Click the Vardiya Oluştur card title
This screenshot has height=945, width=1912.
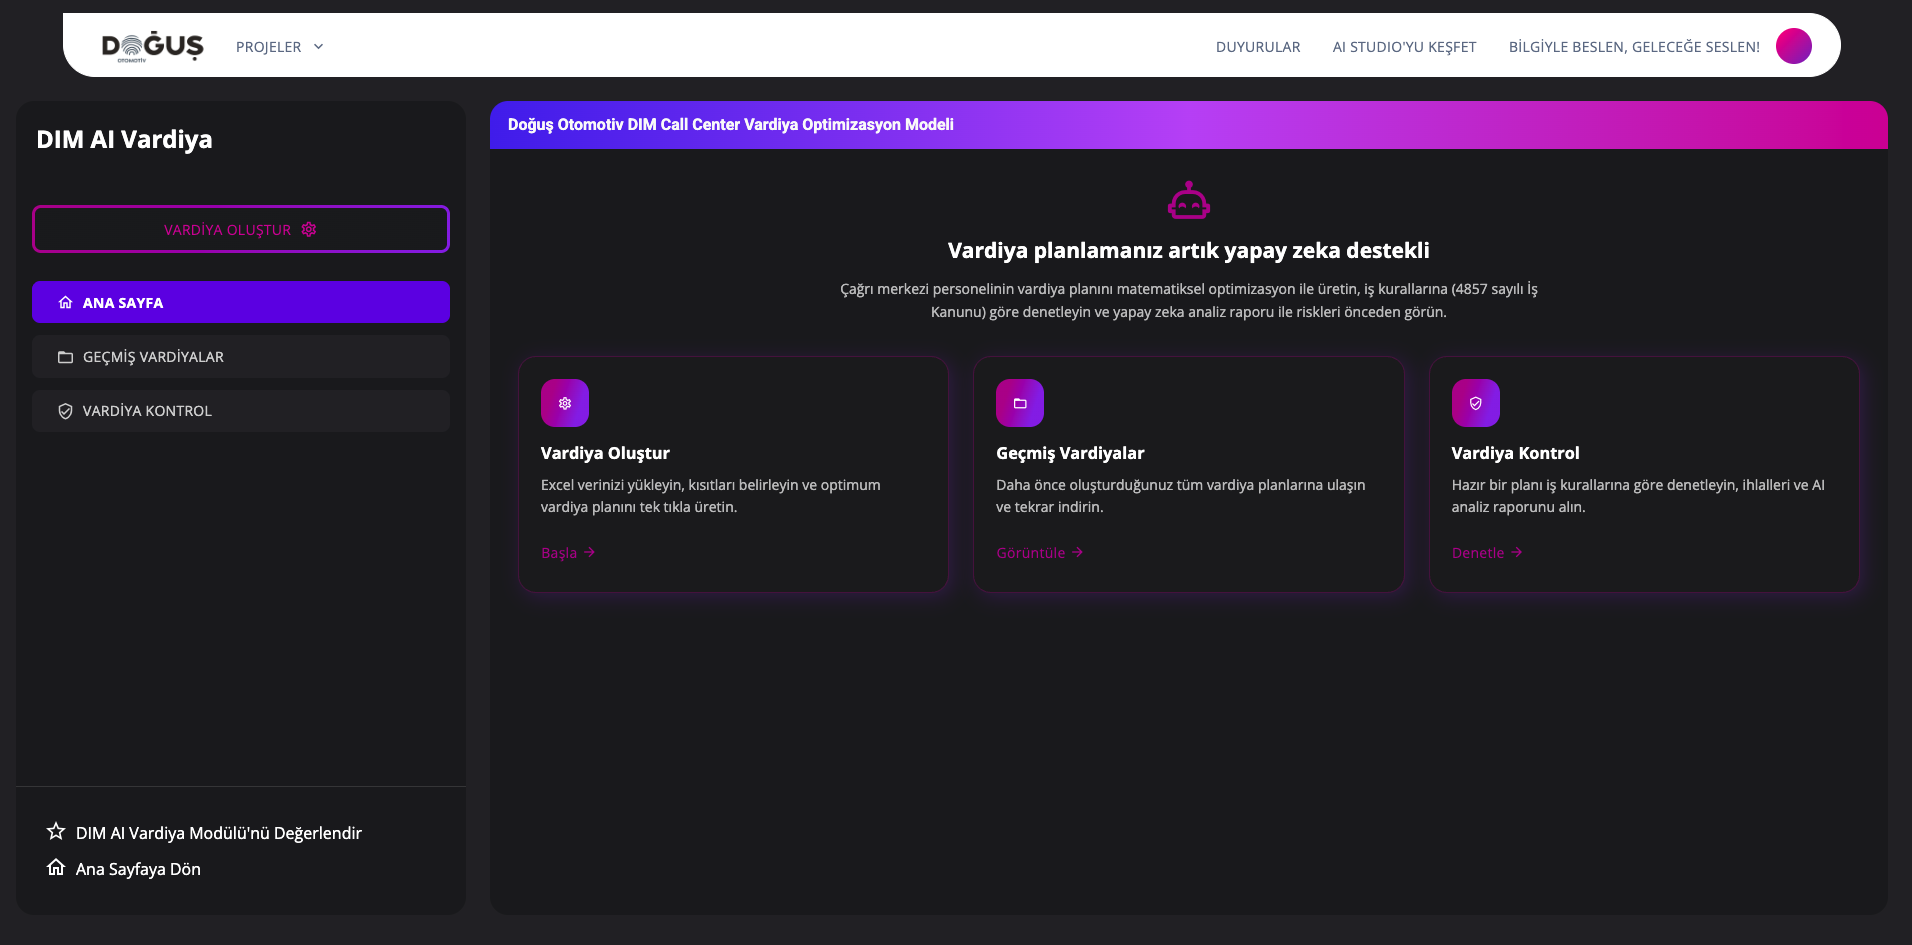pos(605,453)
